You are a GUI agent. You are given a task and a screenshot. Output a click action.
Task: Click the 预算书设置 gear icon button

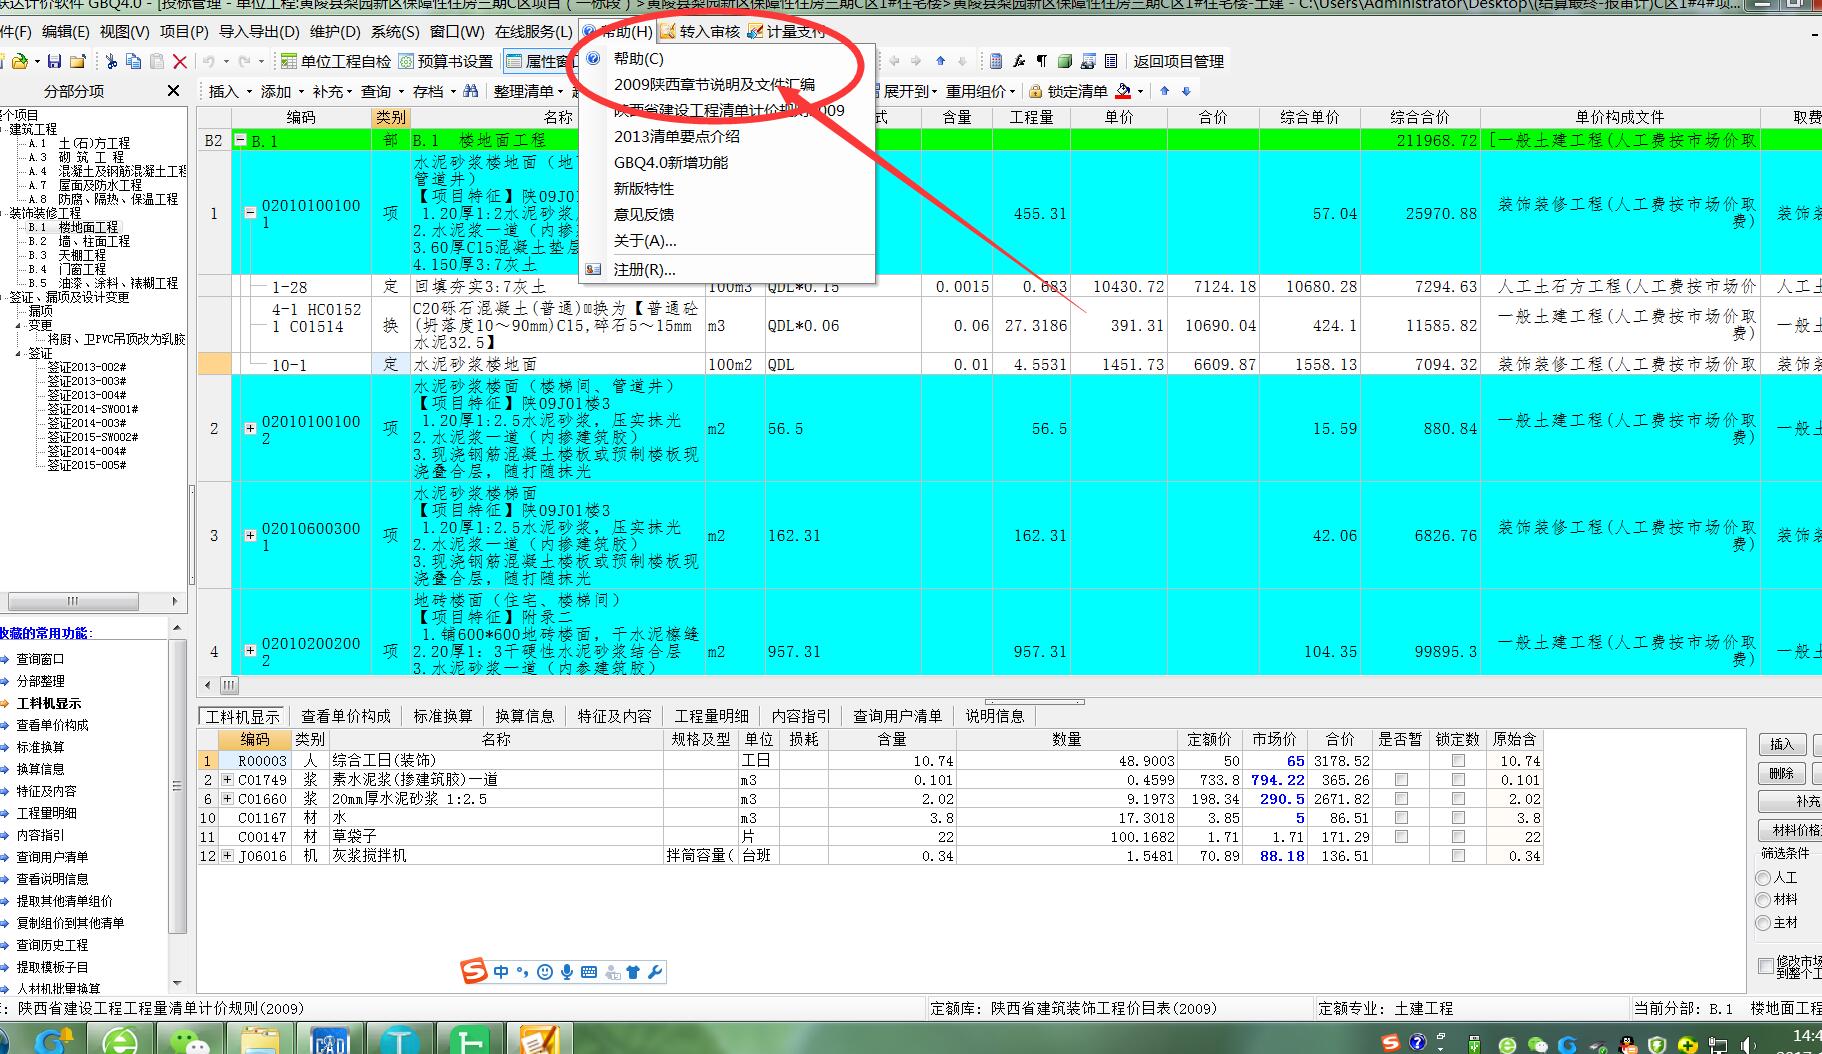coord(446,62)
